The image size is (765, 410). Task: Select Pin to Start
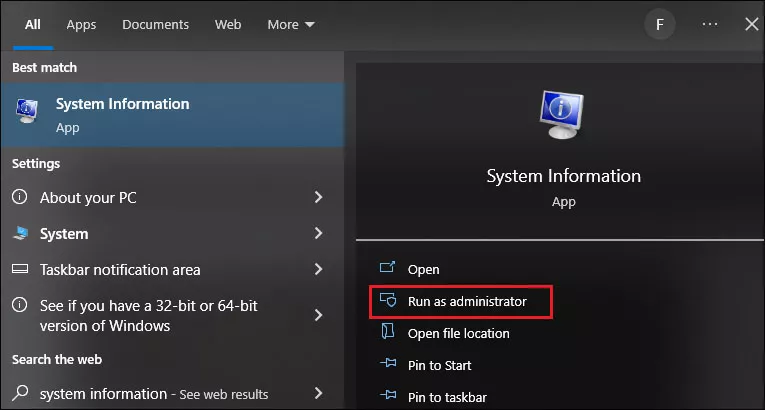coord(440,366)
